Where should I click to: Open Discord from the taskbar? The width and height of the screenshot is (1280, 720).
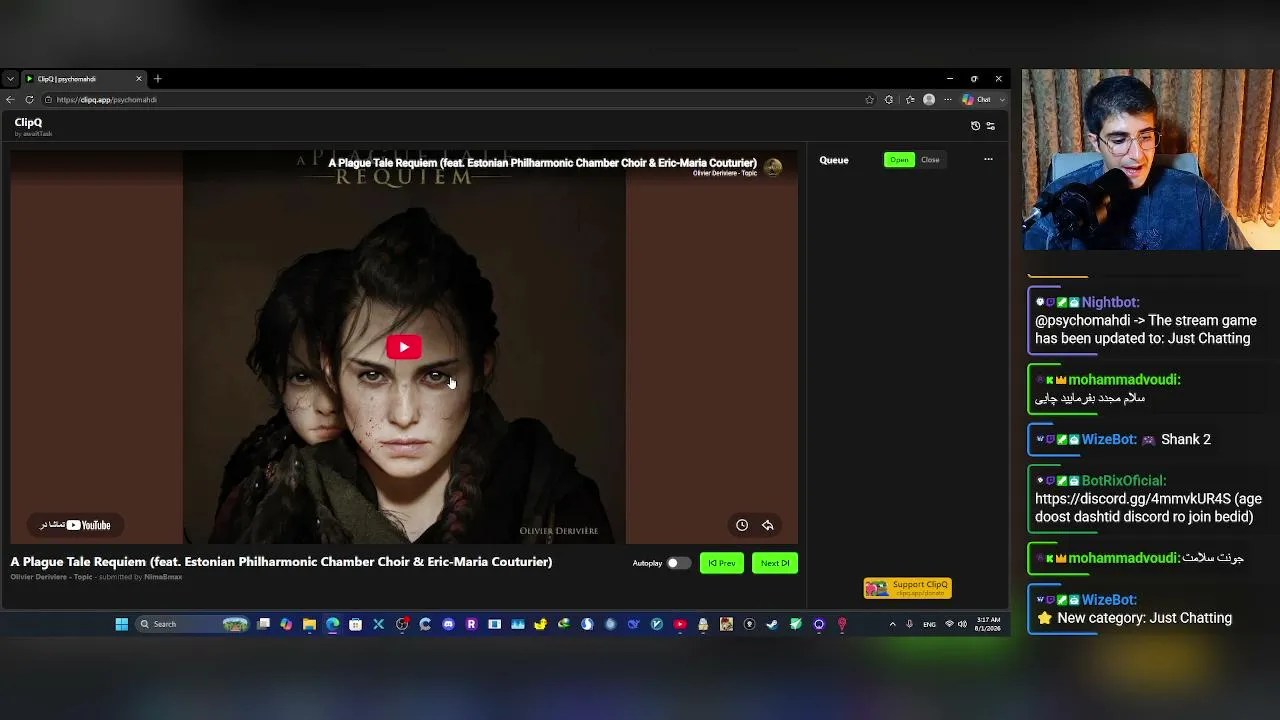click(448, 624)
